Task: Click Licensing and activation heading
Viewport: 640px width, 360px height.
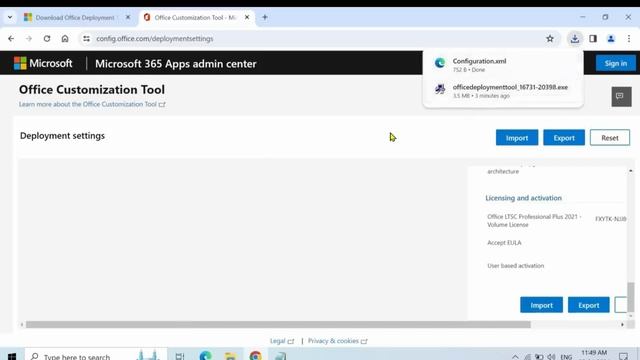Action: [x=523, y=198]
